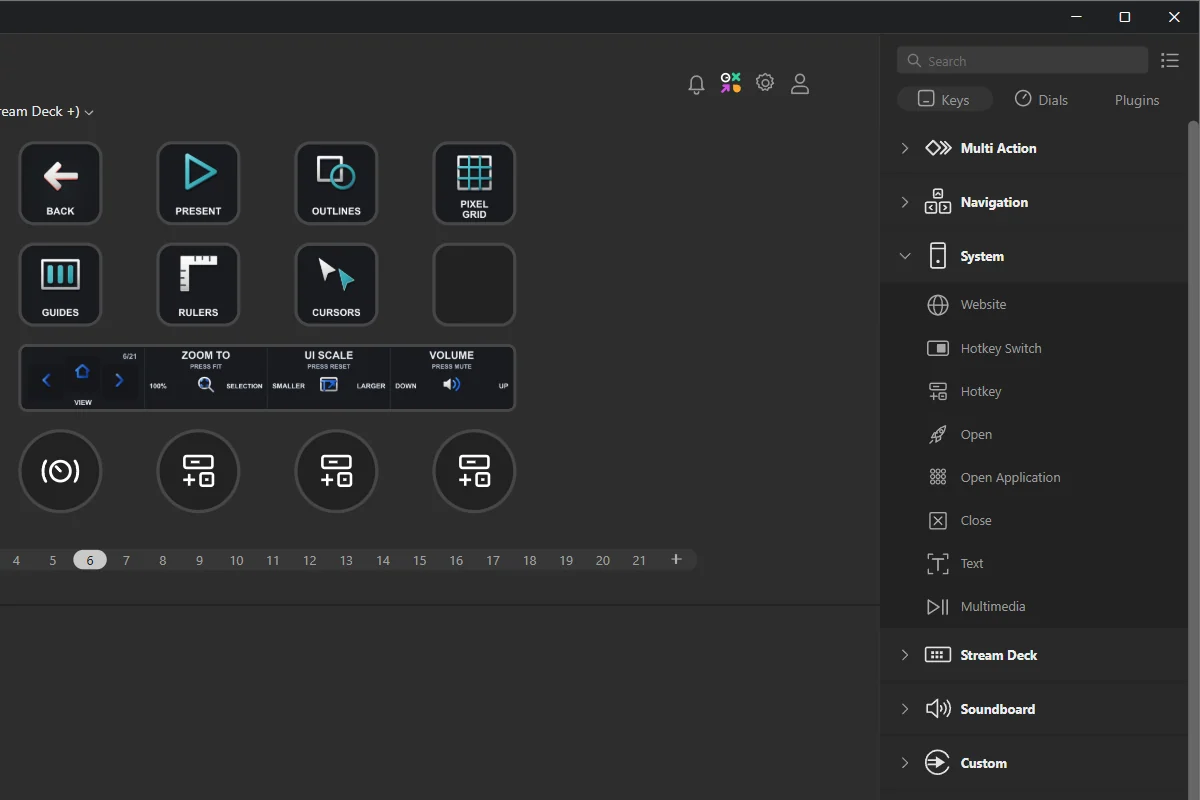The width and height of the screenshot is (1200, 800).
Task: Select the empty key slot beside CURSORS
Action: [x=474, y=285]
